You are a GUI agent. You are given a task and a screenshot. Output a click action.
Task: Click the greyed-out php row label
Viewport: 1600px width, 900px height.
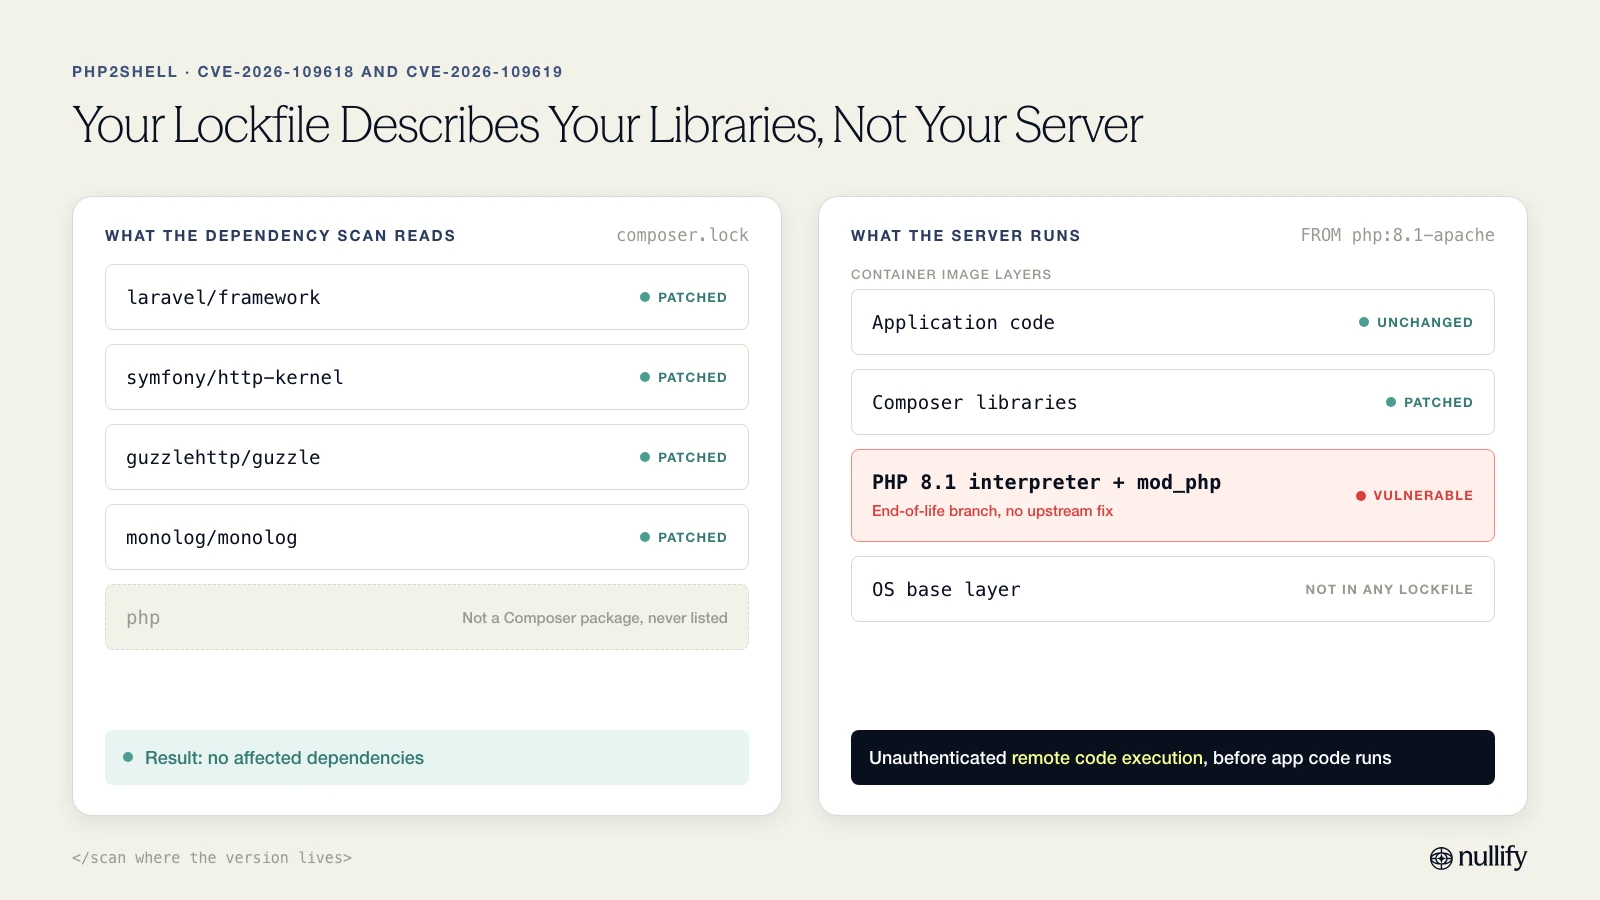coord(143,618)
